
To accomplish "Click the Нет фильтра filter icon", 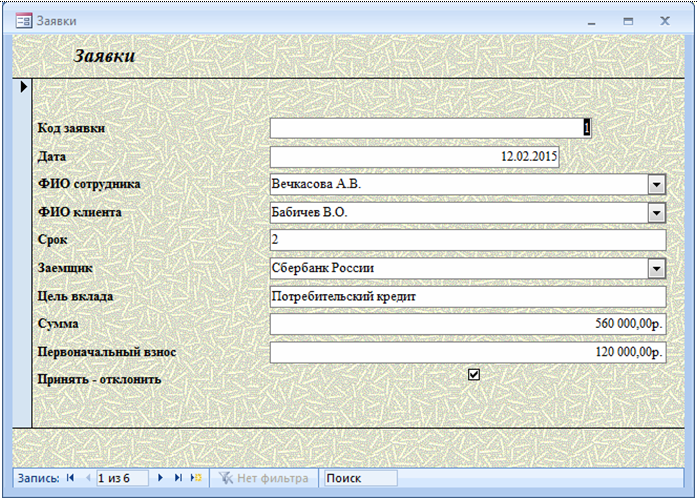I will coord(226,478).
